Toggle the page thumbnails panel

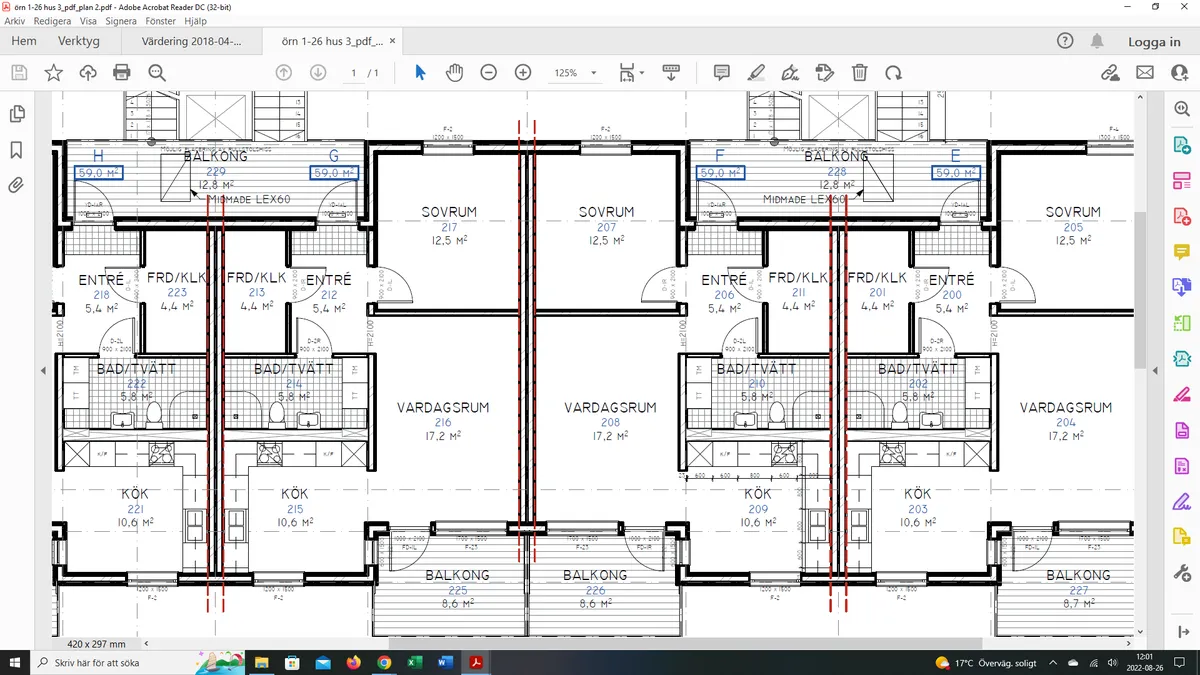pyautogui.click(x=17, y=114)
